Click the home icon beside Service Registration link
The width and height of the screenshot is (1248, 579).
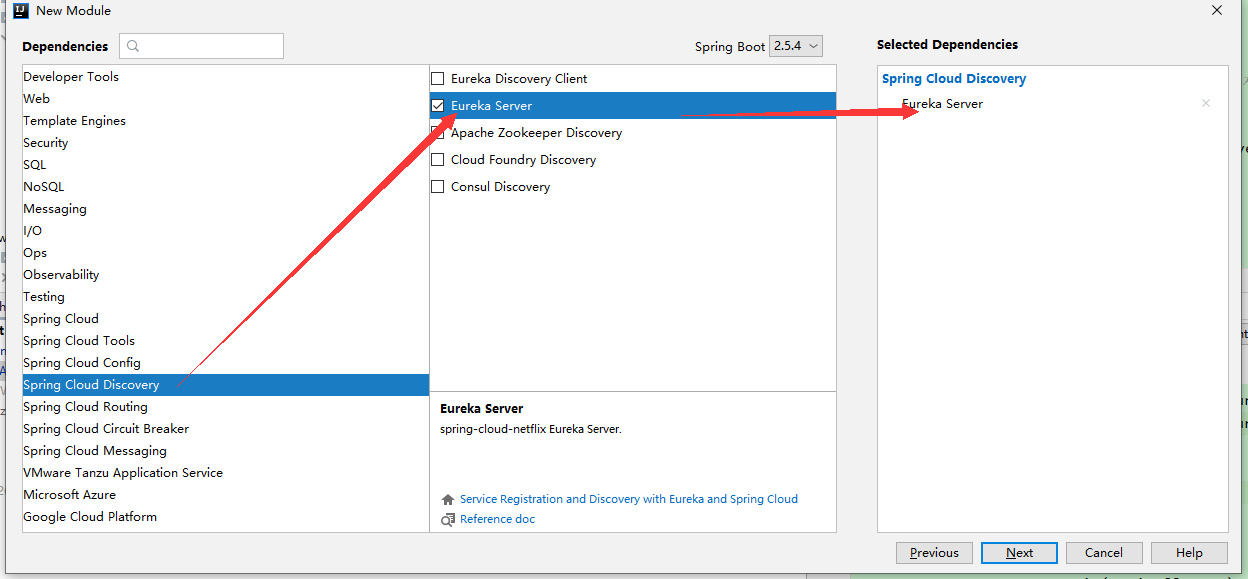coord(448,499)
